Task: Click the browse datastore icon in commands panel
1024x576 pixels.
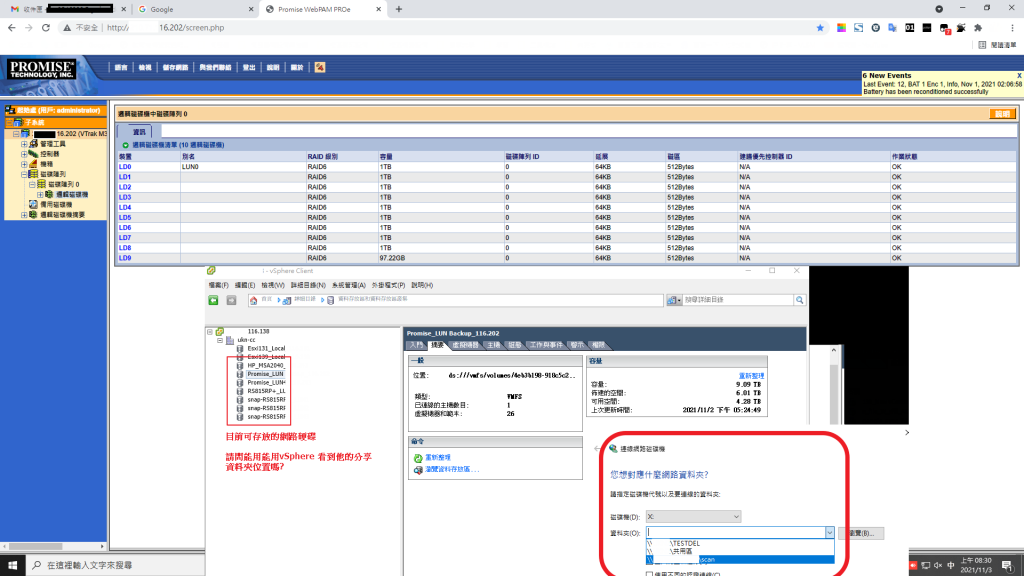Action: (x=418, y=470)
